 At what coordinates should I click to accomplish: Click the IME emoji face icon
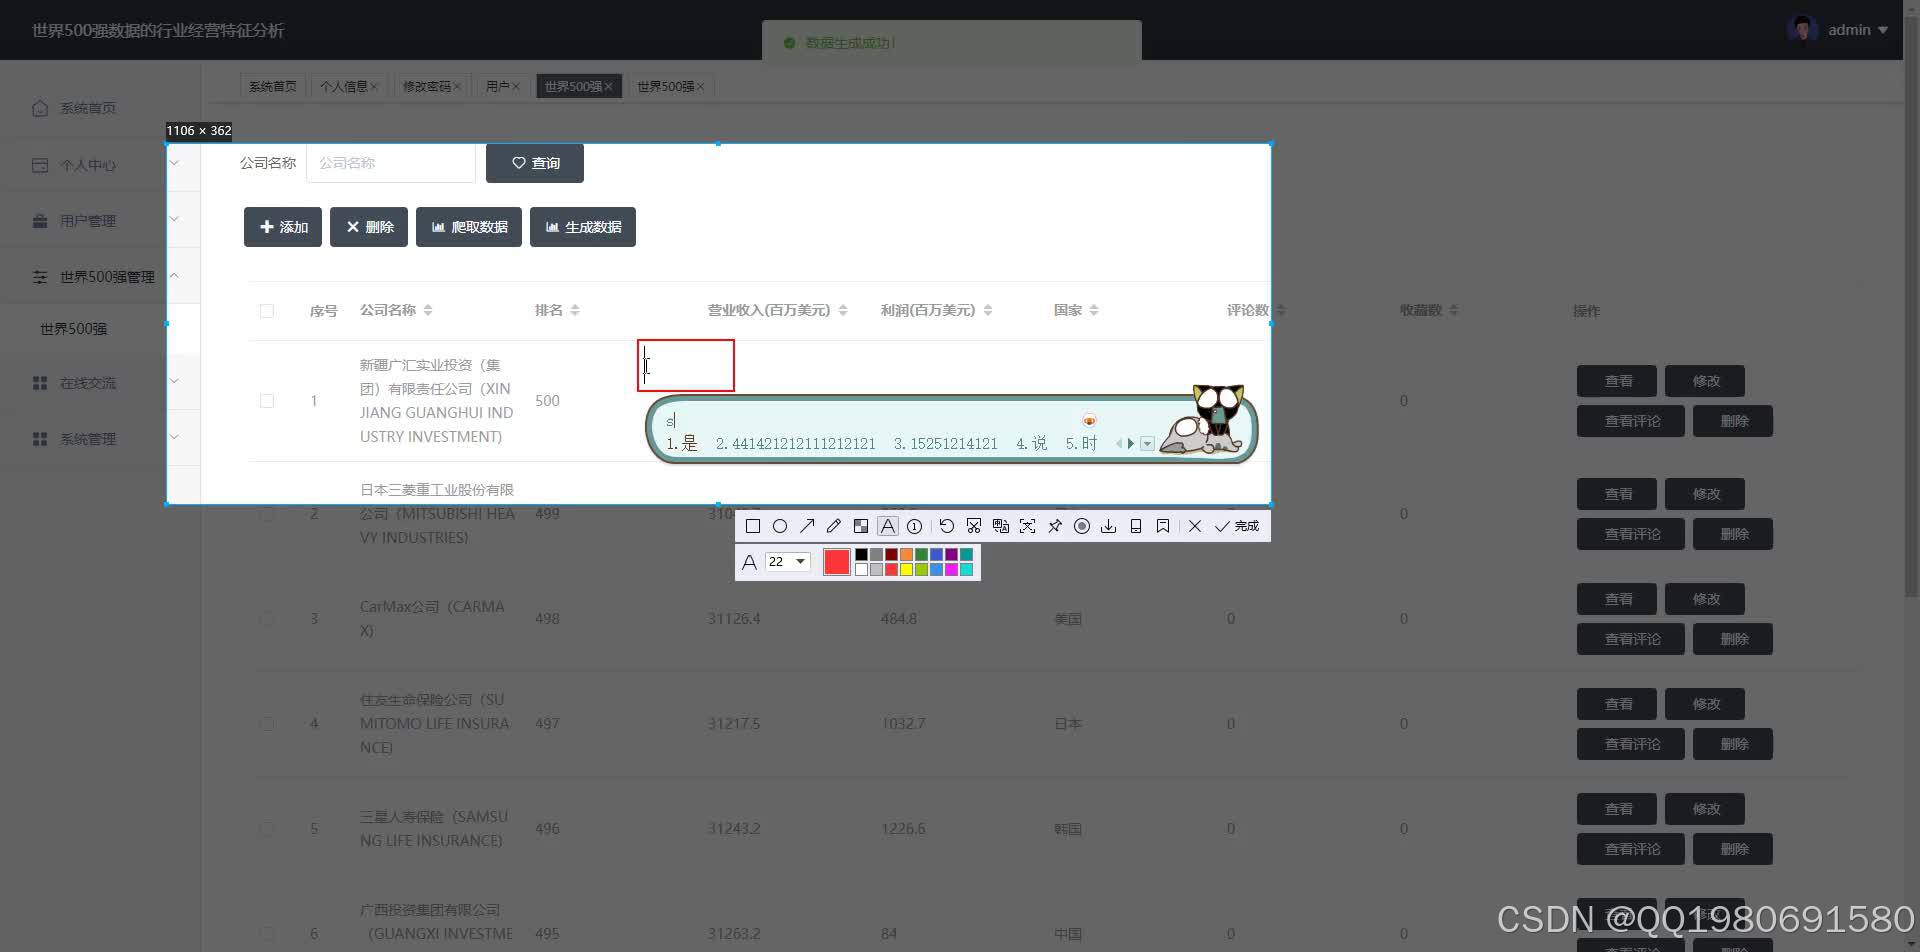tap(1090, 420)
